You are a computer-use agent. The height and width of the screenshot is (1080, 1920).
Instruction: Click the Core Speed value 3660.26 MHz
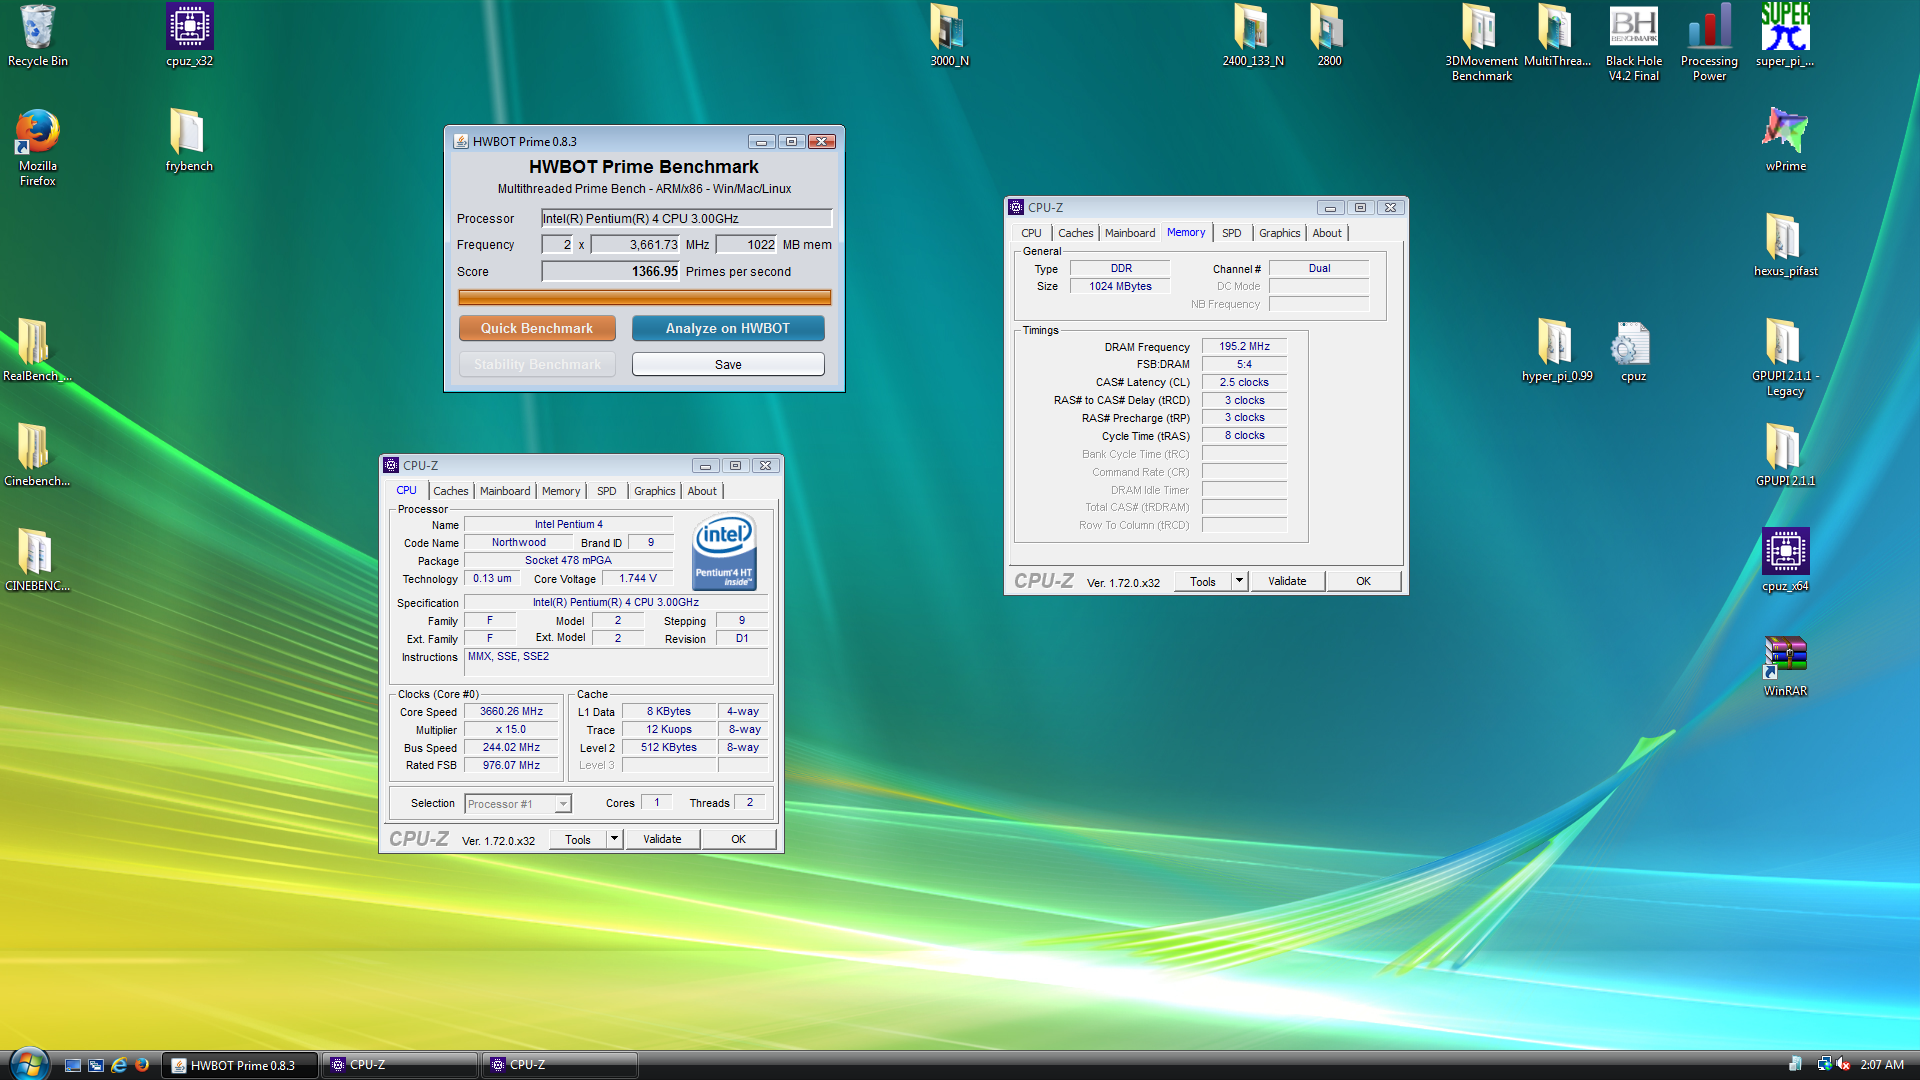(511, 711)
